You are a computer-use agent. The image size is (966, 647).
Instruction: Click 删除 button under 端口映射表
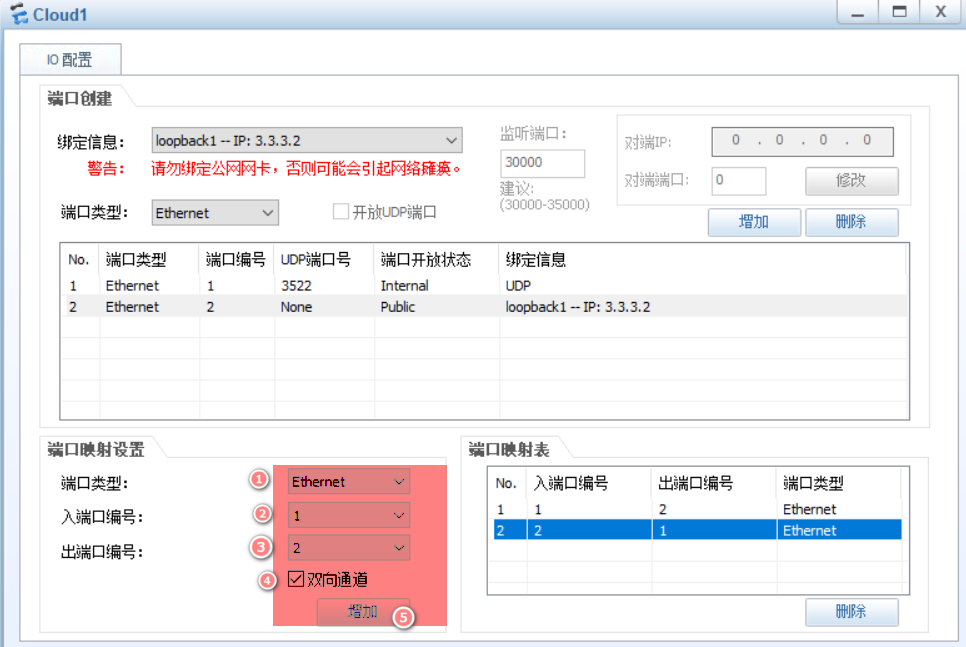(851, 611)
